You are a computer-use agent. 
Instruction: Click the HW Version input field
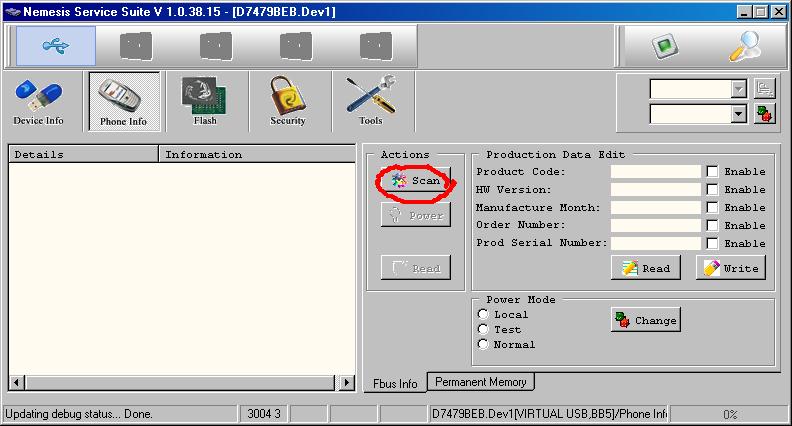tap(655, 190)
